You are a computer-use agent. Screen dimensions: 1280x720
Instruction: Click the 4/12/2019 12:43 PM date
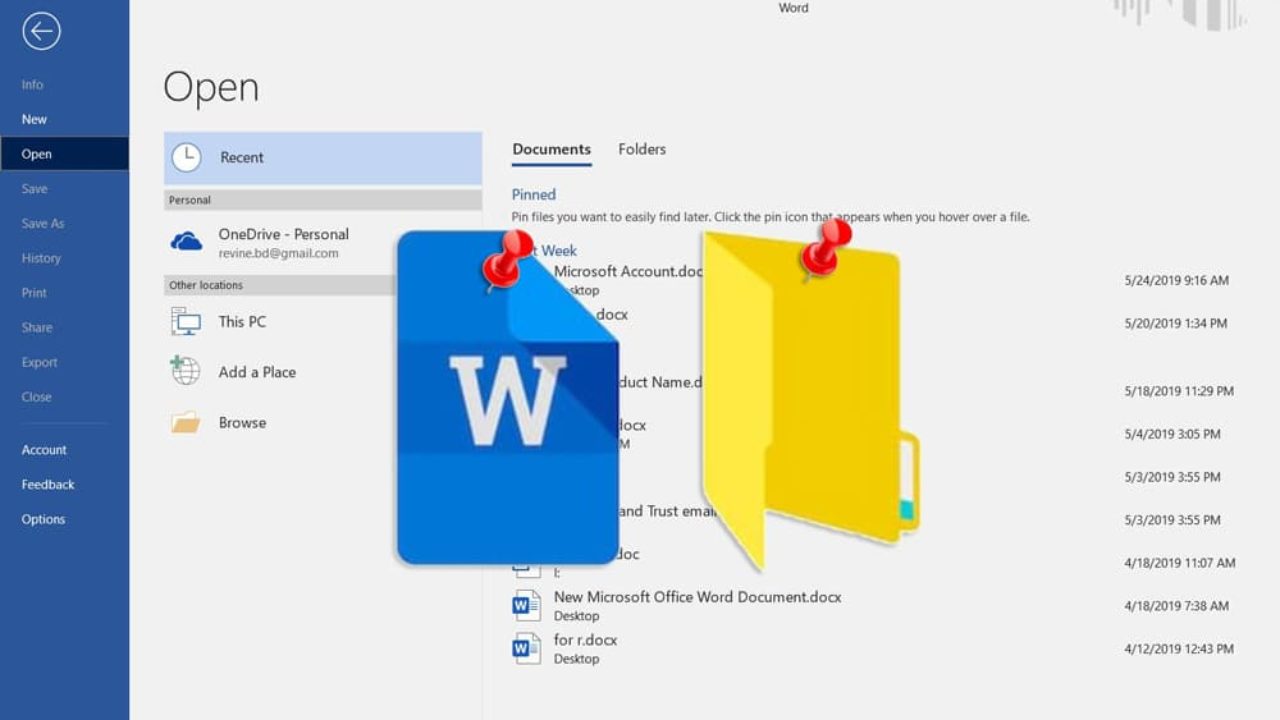1179,650
